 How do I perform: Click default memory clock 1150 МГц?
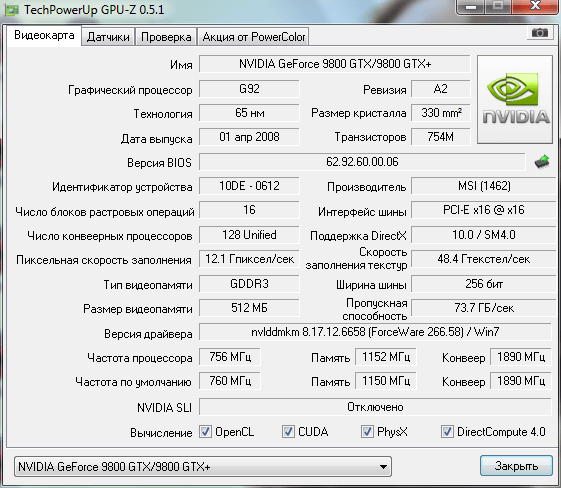pyautogui.click(x=386, y=381)
